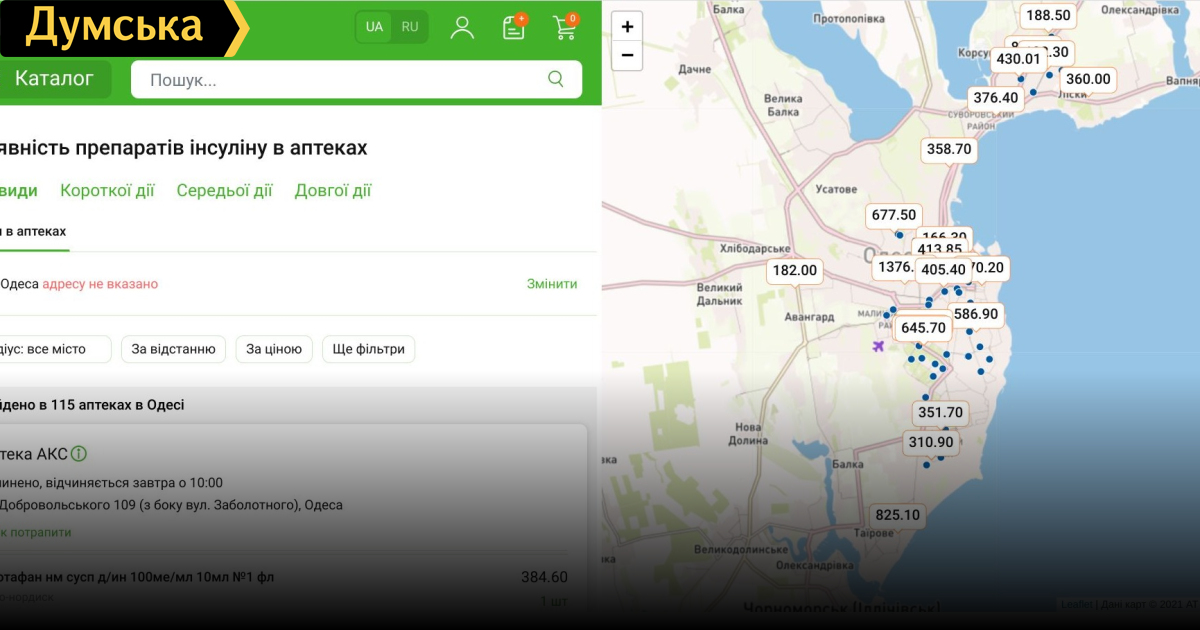Image resolution: width=1200 pixels, height=630 pixels.
Task: Click the 'Змінити' address link
Action: [552, 284]
